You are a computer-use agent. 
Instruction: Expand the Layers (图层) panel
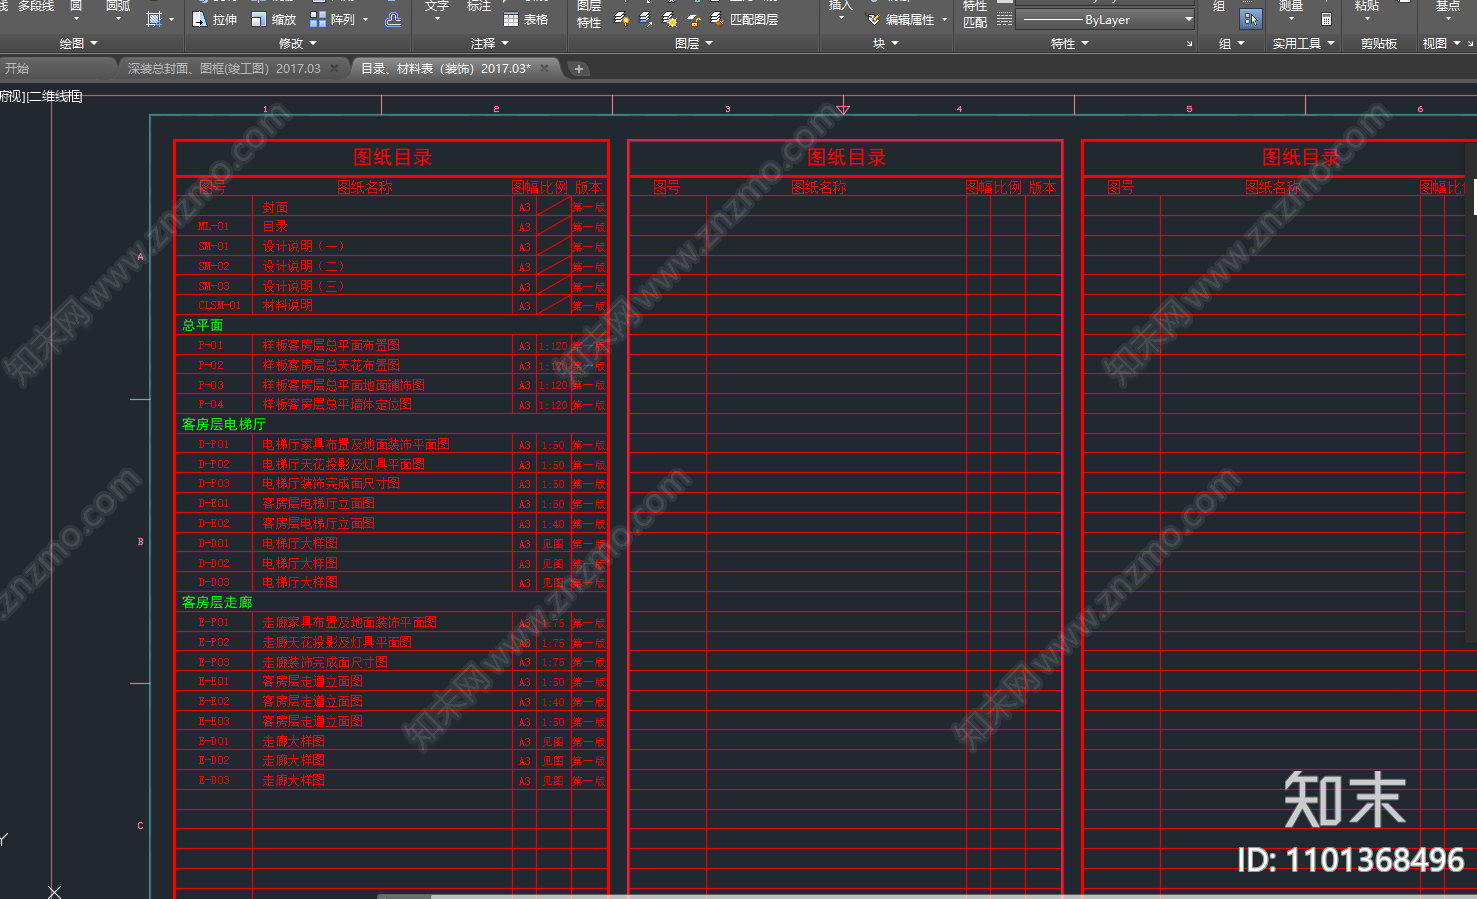(x=694, y=44)
